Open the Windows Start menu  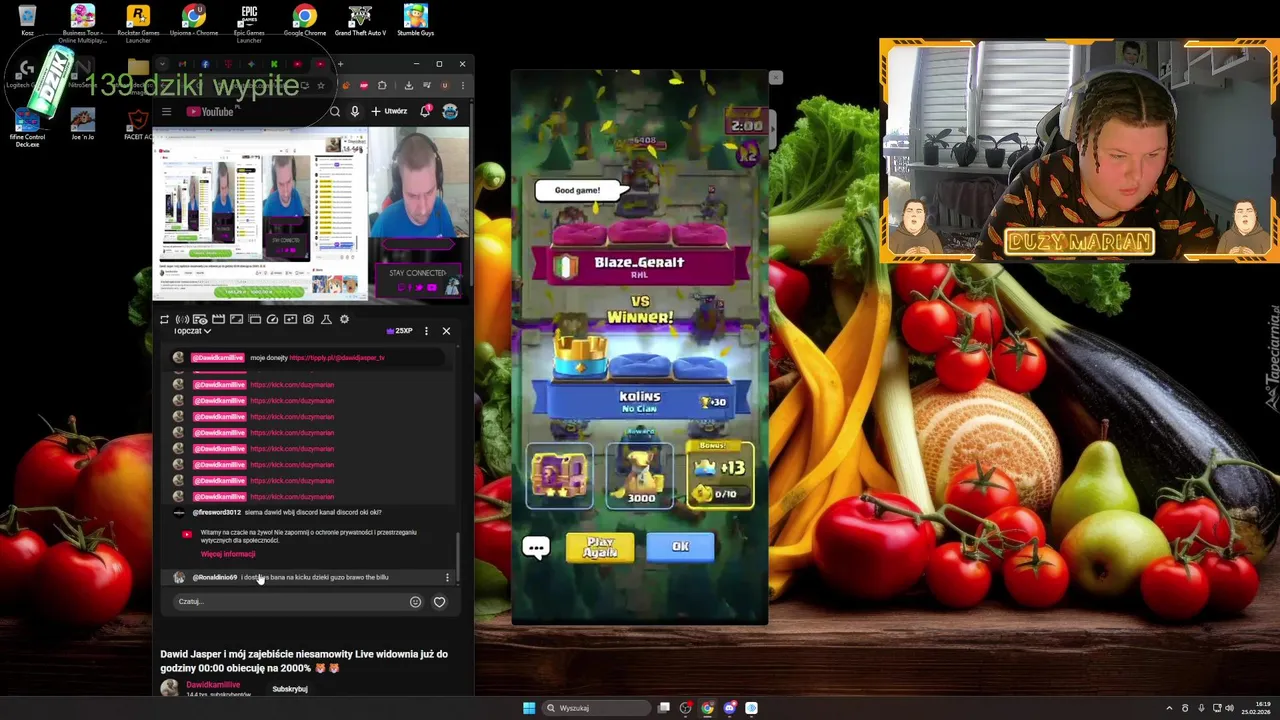pyautogui.click(x=529, y=708)
